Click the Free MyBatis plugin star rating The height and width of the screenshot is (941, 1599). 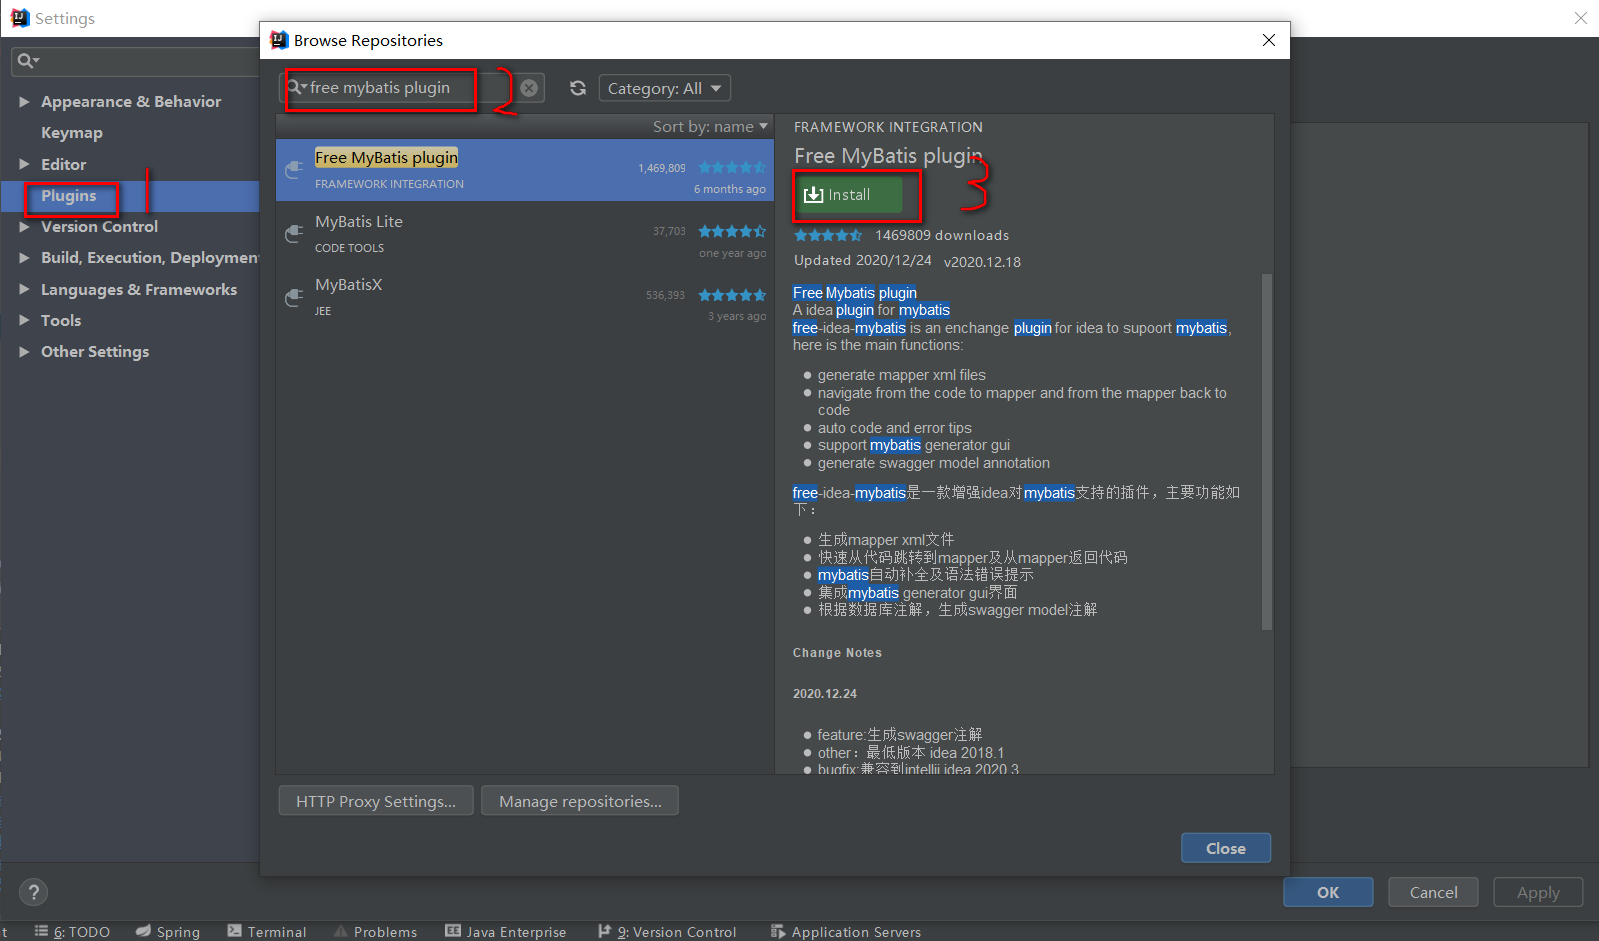tap(732, 168)
